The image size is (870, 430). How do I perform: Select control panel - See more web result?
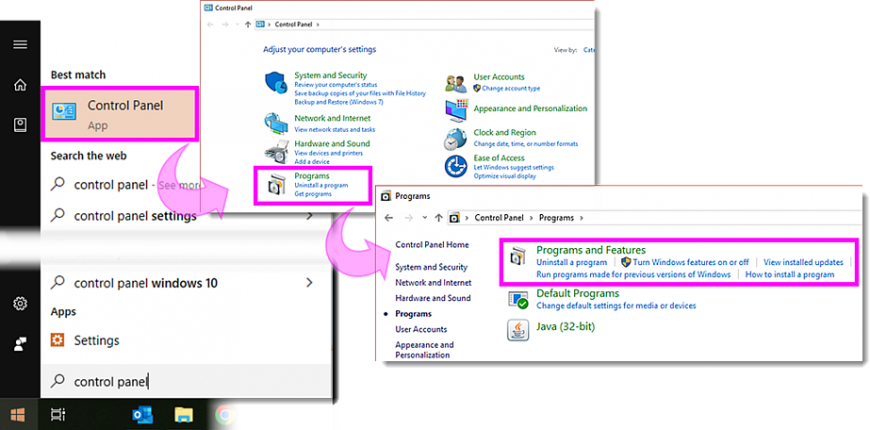[x=137, y=185]
